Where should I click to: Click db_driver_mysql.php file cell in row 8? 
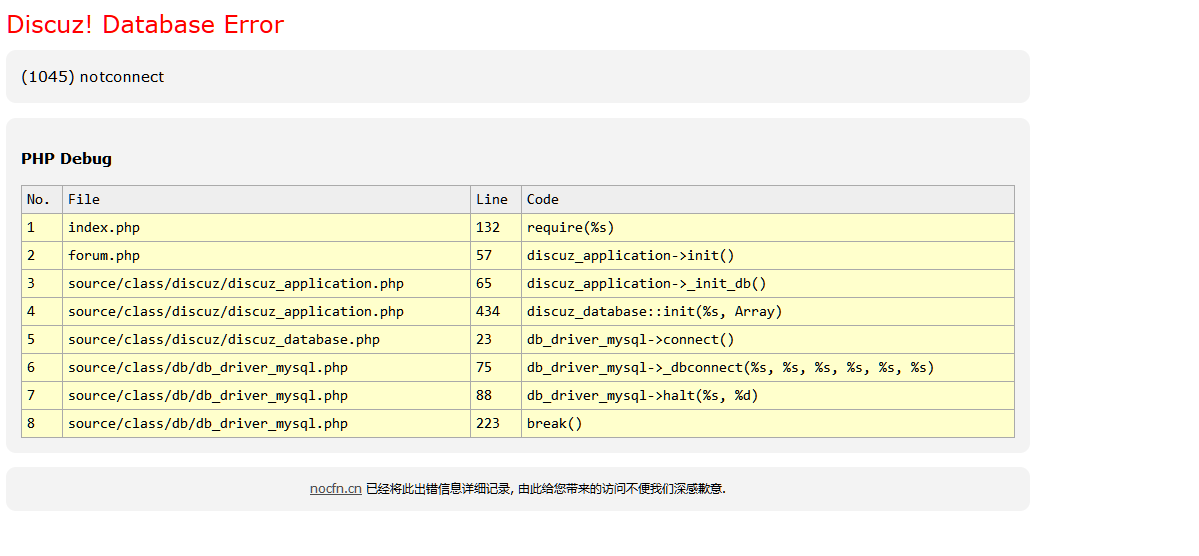(x=266, y=424)
